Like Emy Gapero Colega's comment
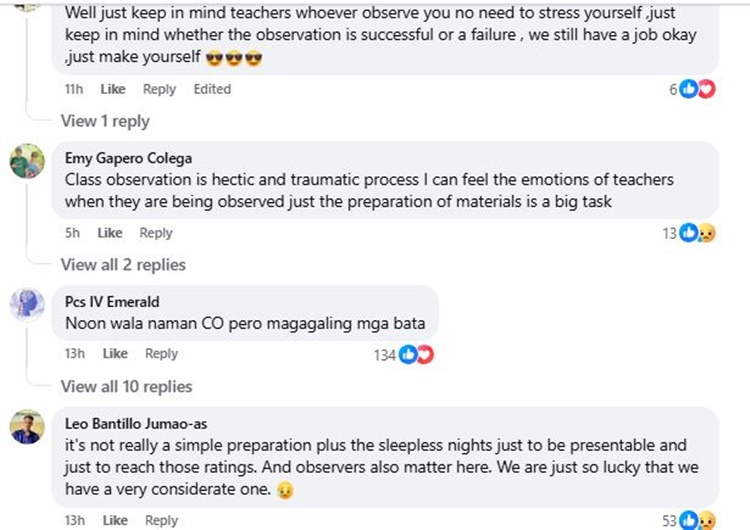 click(110, 233)
